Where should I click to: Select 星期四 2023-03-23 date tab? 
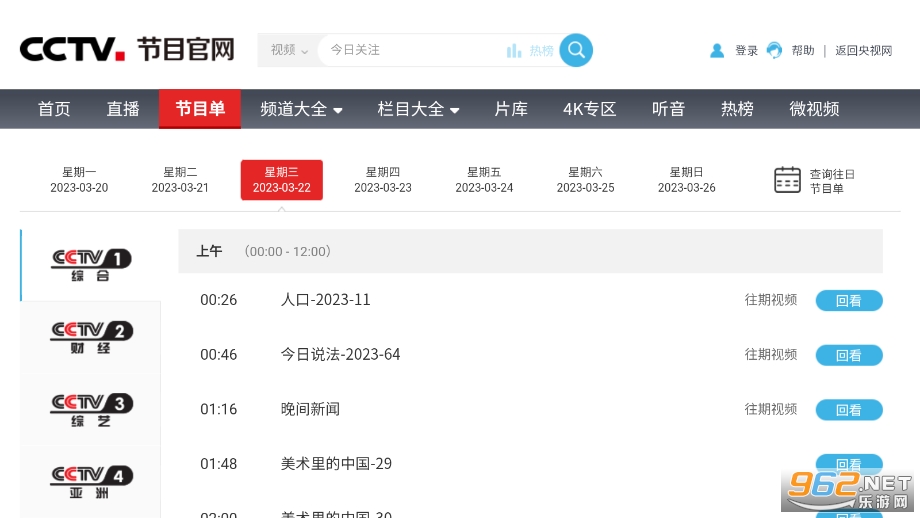(382, 180)
